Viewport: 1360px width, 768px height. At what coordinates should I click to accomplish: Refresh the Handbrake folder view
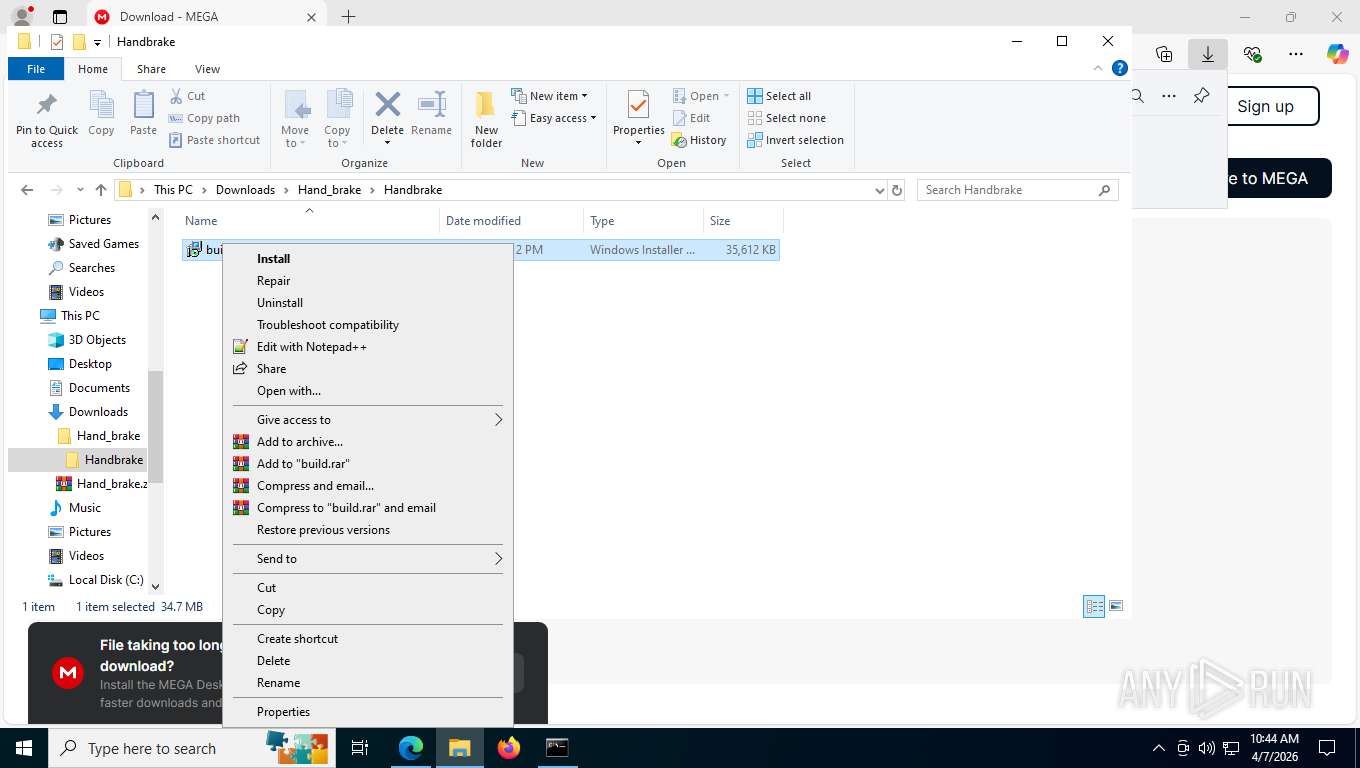click(x=897, y=190)
